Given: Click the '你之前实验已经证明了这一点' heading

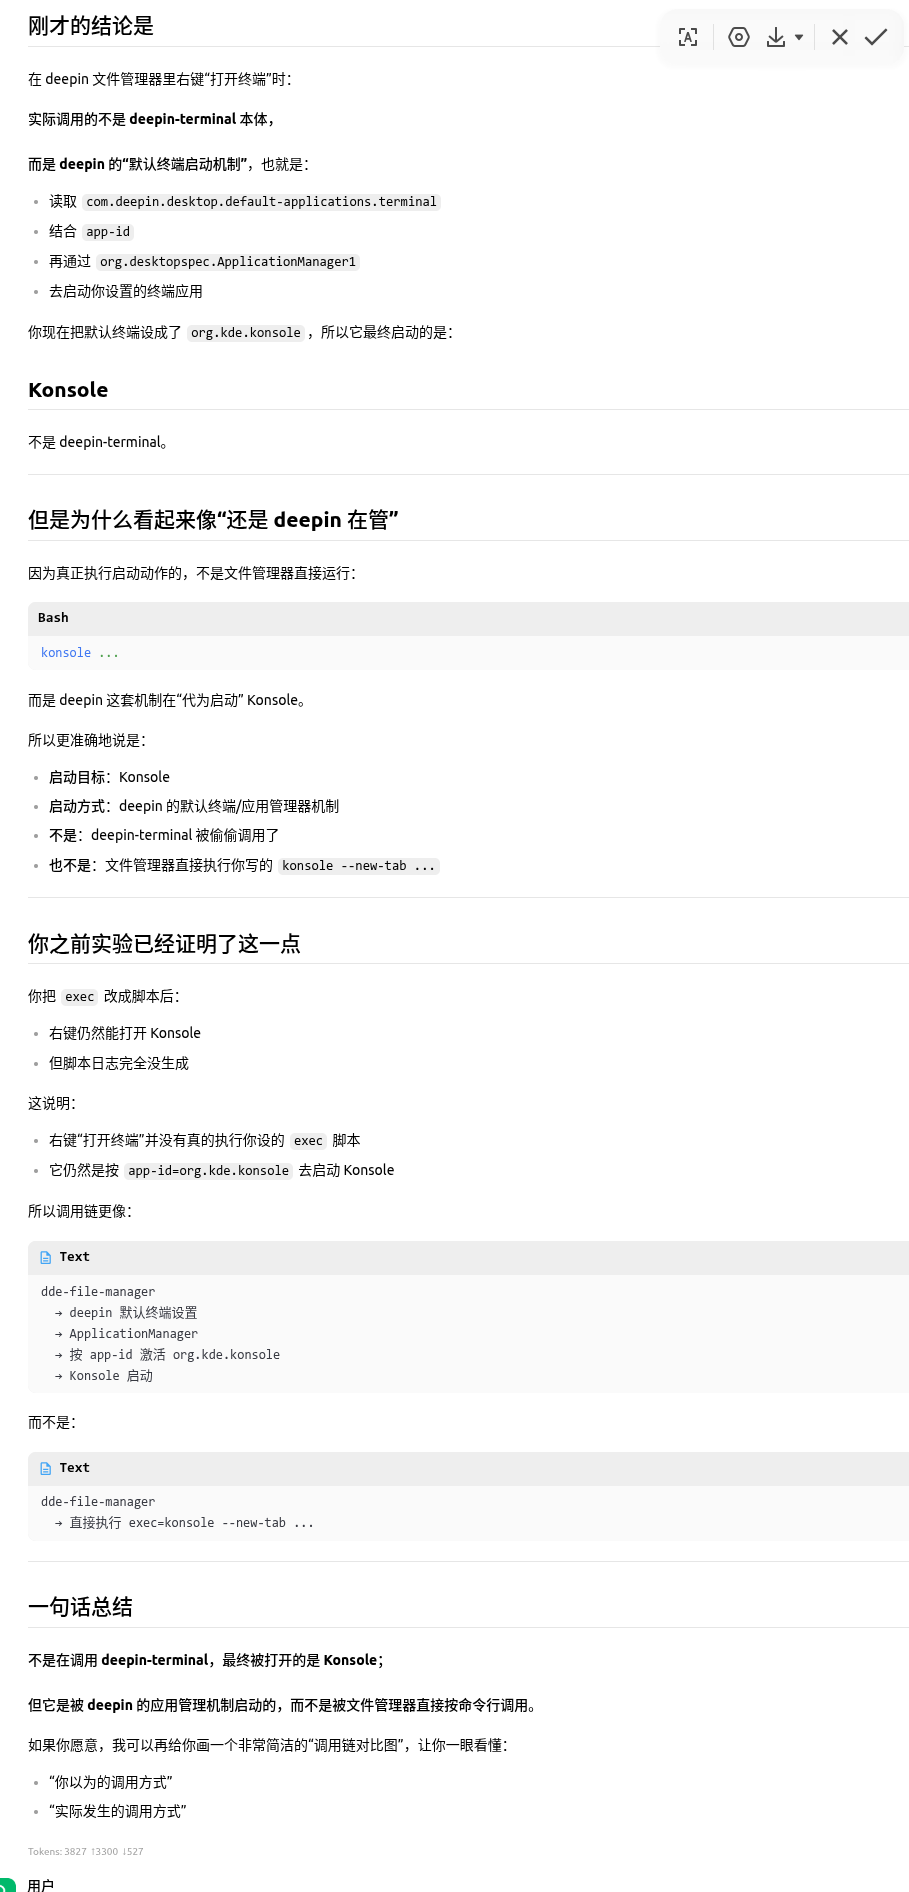Looking at the screenshot, I should point(164,944).
